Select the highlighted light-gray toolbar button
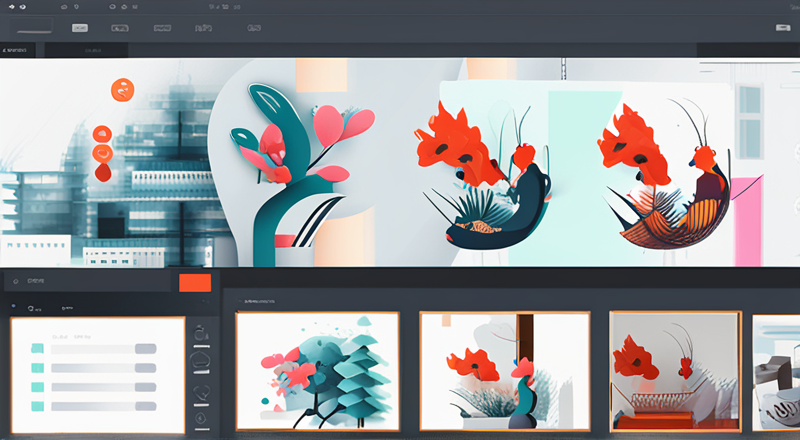Viewport: 800px width, 440px height. tap(80, 28)
